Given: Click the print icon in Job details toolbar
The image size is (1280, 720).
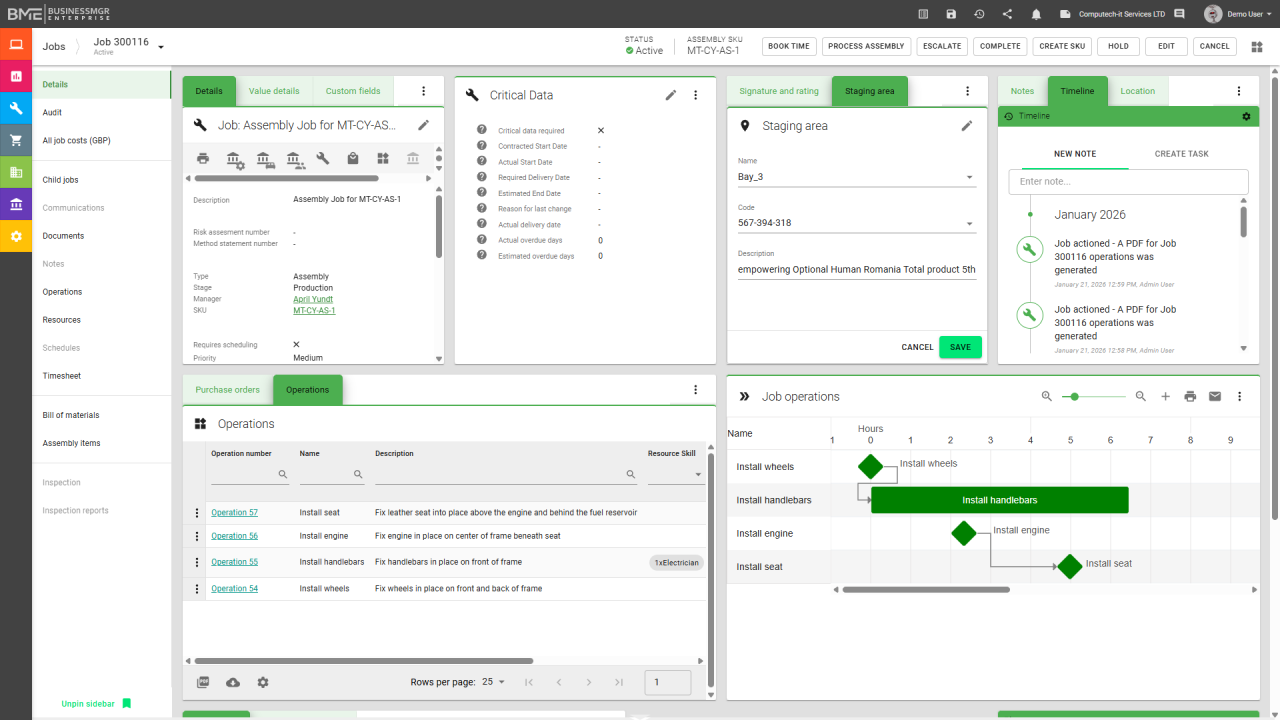Looking at the screenshot, I should point(203,158).
